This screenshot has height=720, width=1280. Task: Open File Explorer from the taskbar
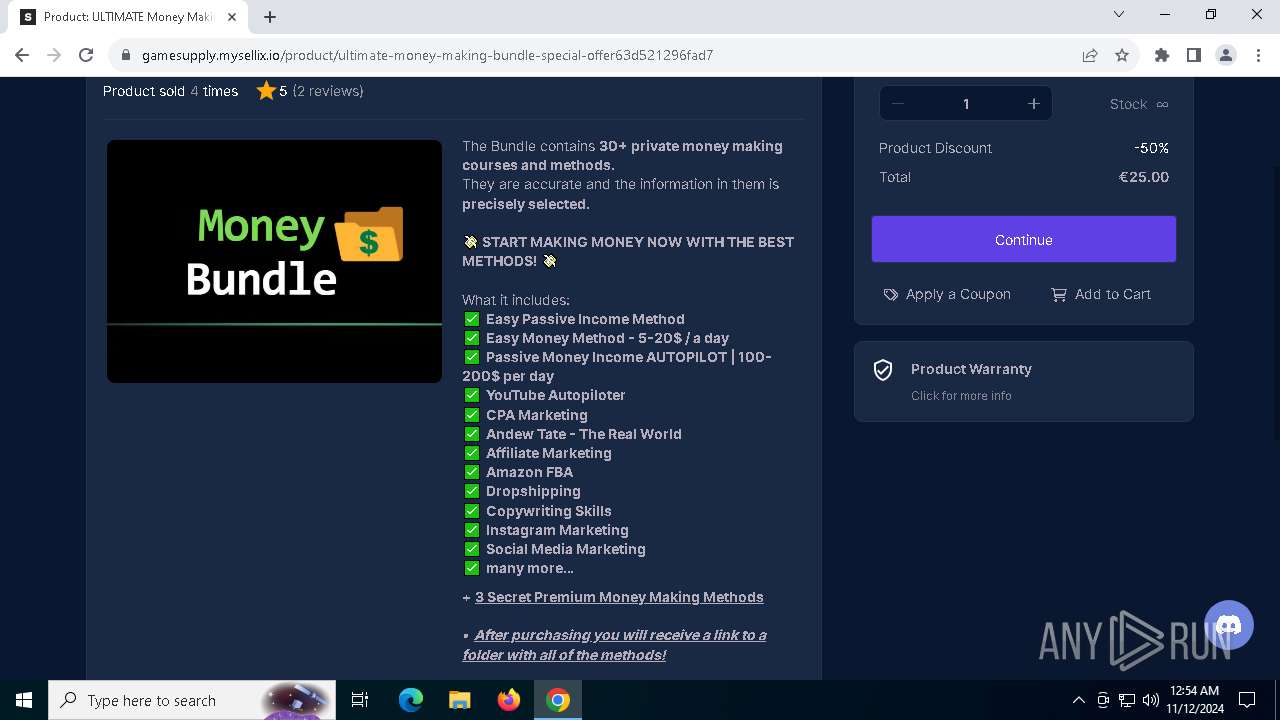click(460, 700)
